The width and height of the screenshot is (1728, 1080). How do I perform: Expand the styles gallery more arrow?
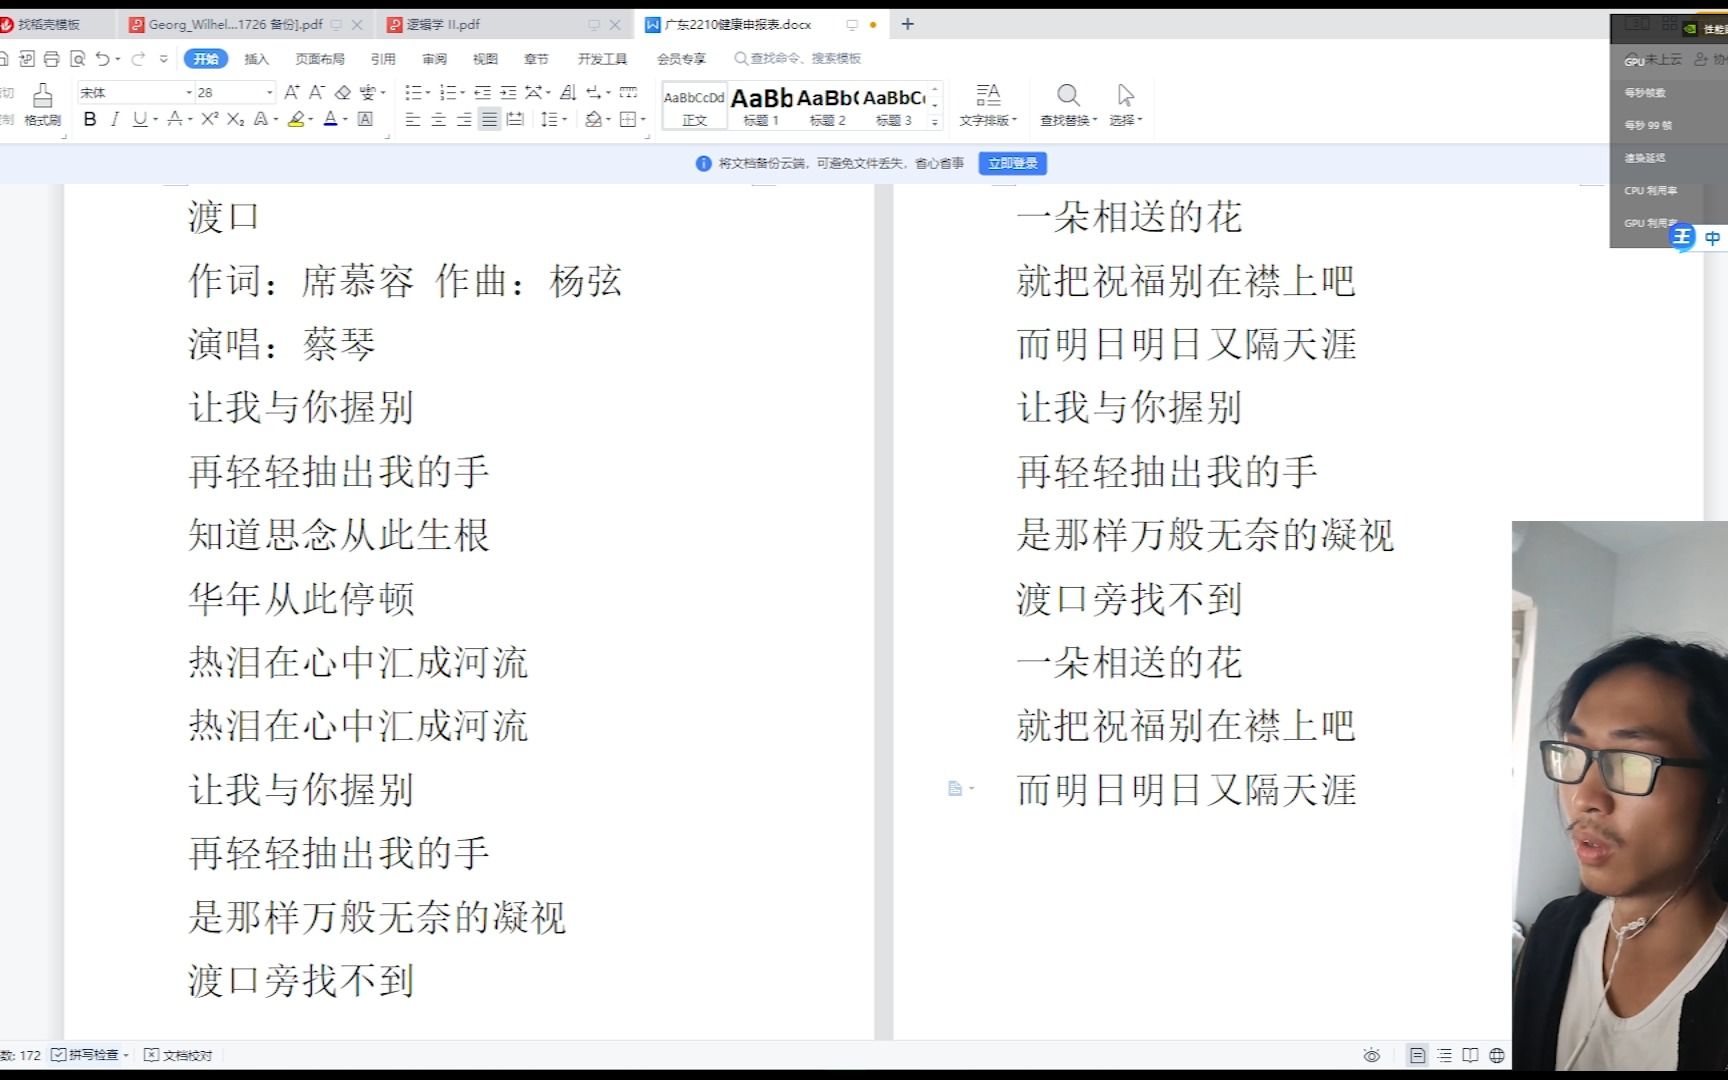(x=935, y=122)
